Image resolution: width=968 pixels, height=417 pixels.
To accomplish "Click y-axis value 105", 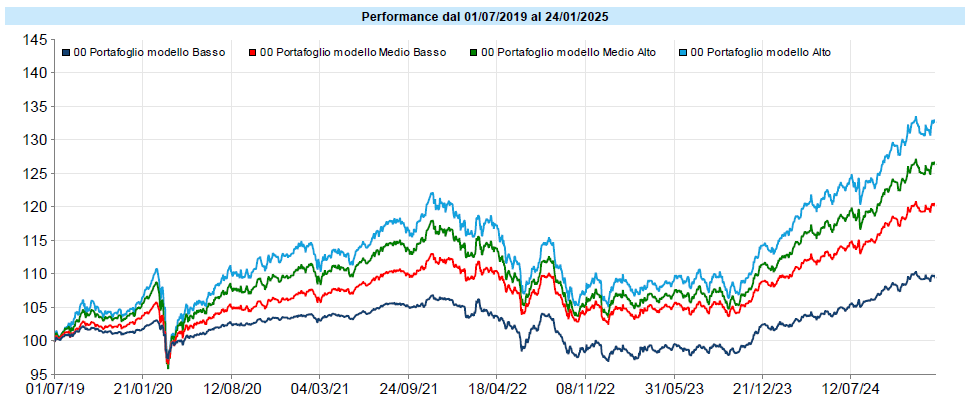I will [36, 307].
